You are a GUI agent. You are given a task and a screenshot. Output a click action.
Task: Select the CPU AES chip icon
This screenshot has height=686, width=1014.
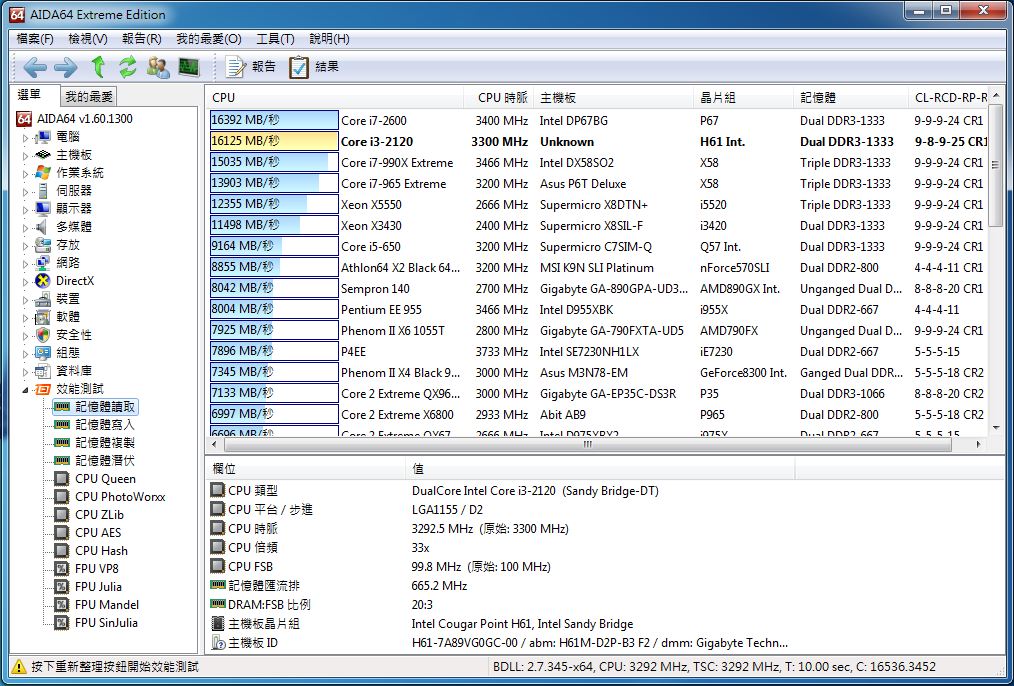pos(61,533)
